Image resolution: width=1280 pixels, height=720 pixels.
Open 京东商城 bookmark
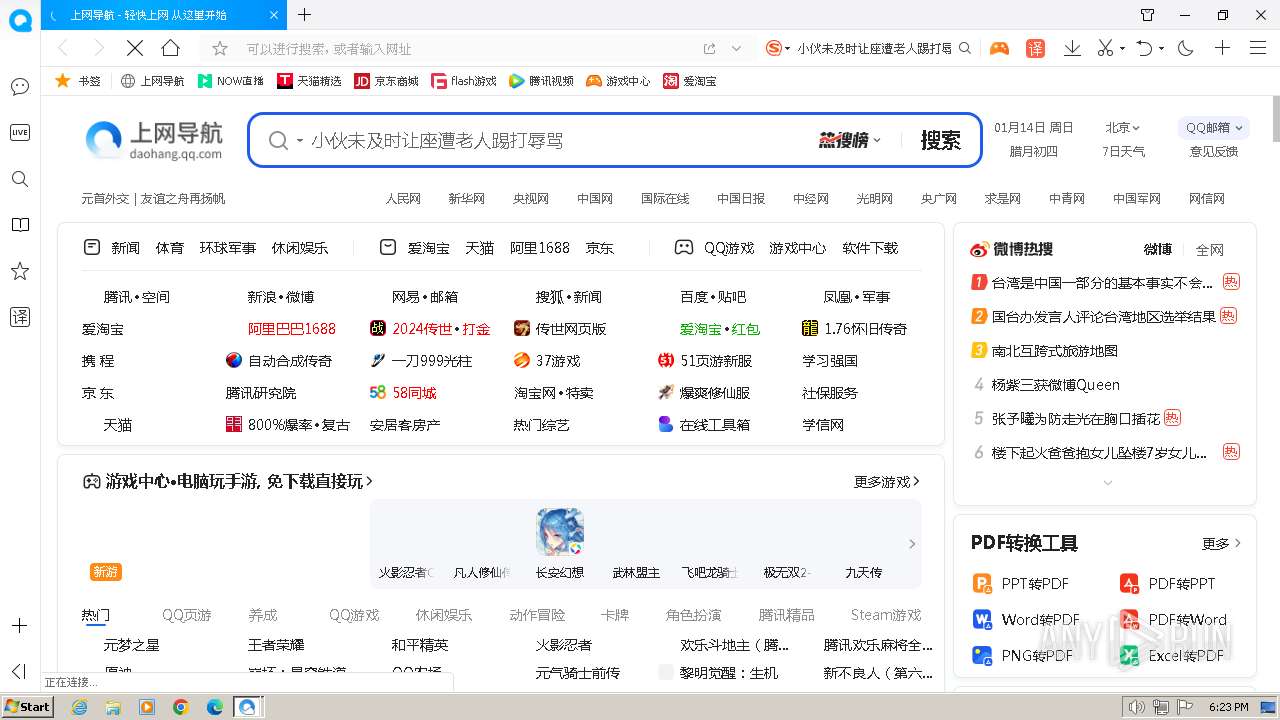click(x=387, y=81)
